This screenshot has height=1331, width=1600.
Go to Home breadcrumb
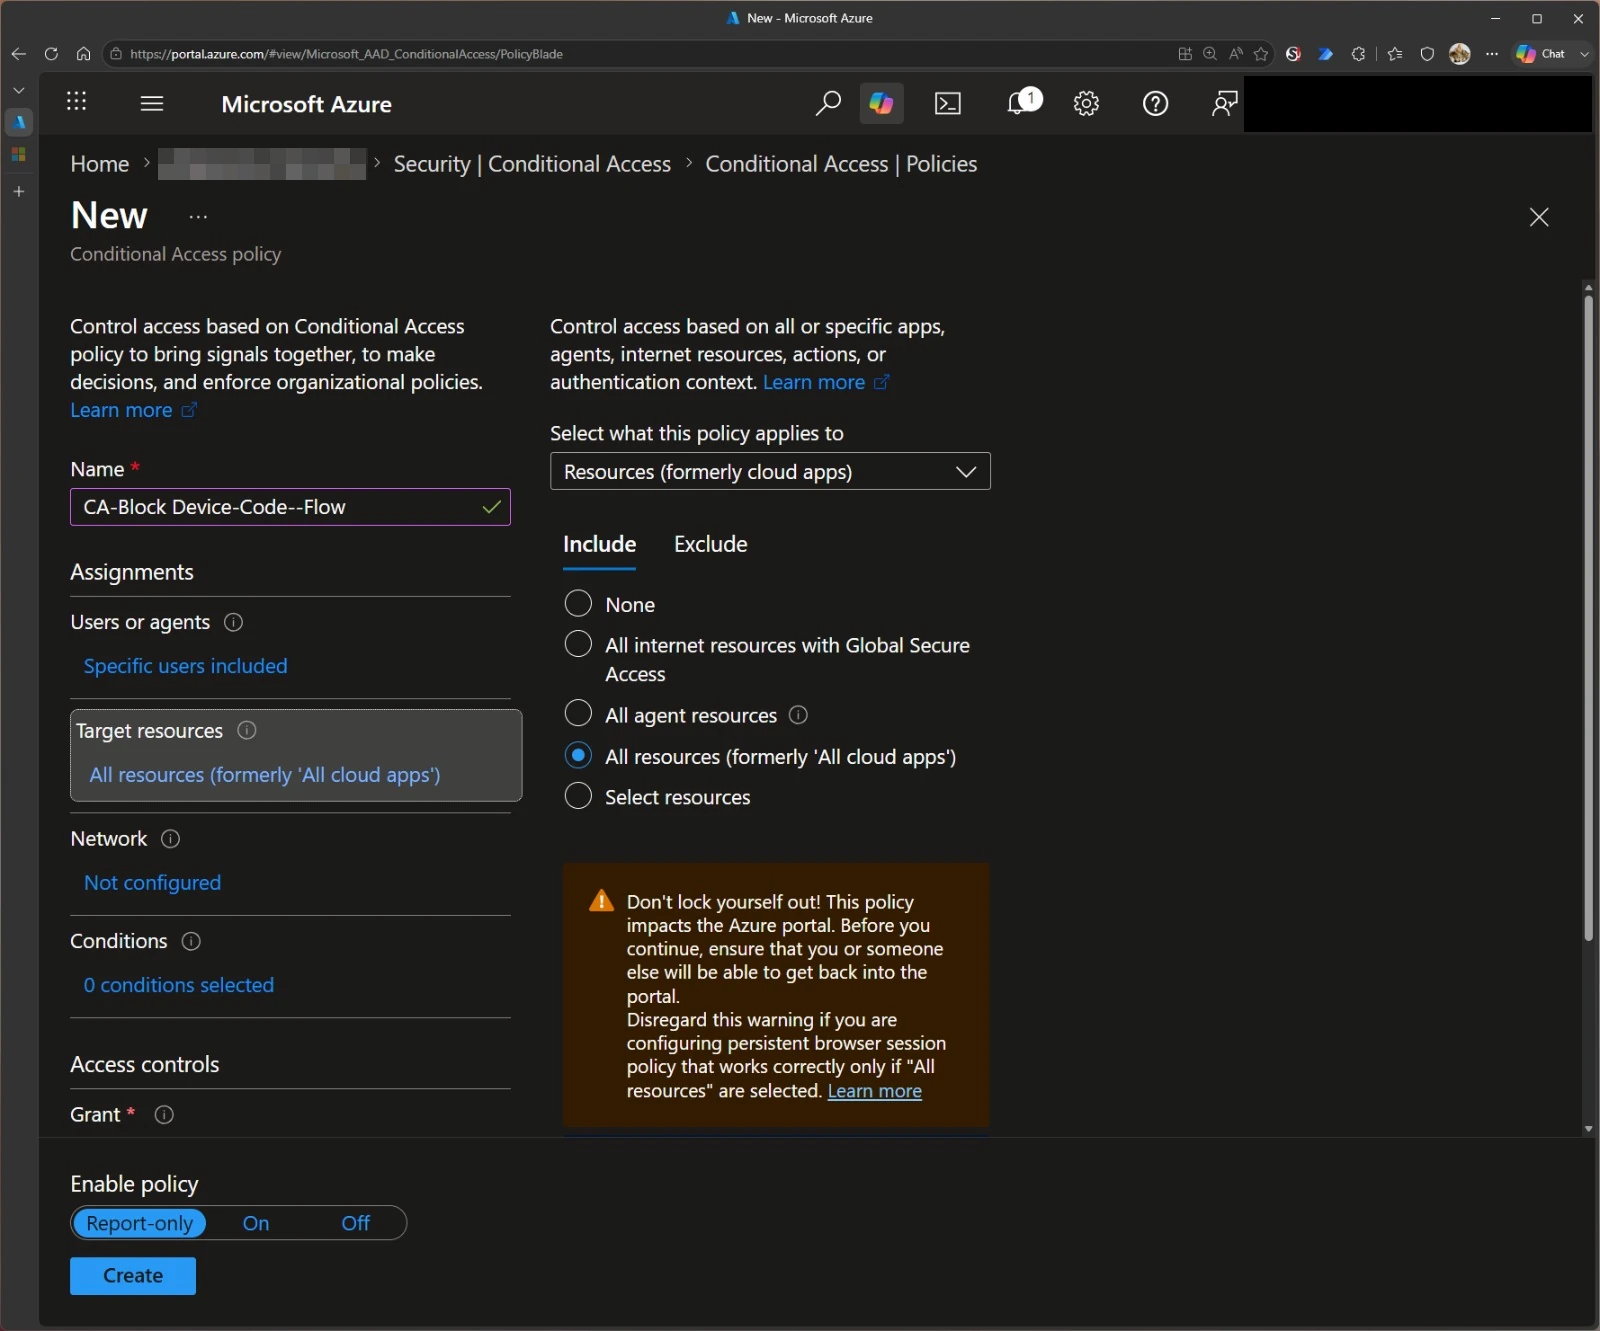coord(100,164)
